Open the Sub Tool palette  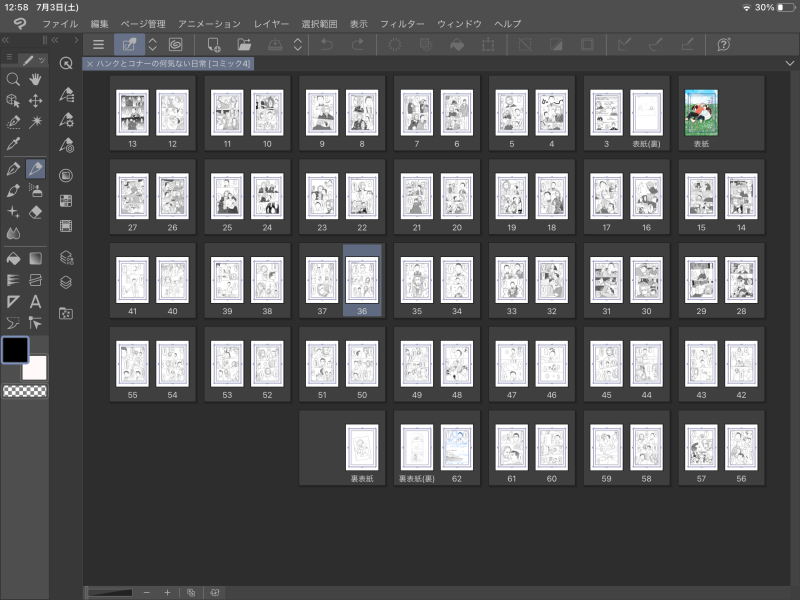click(66, 94)
